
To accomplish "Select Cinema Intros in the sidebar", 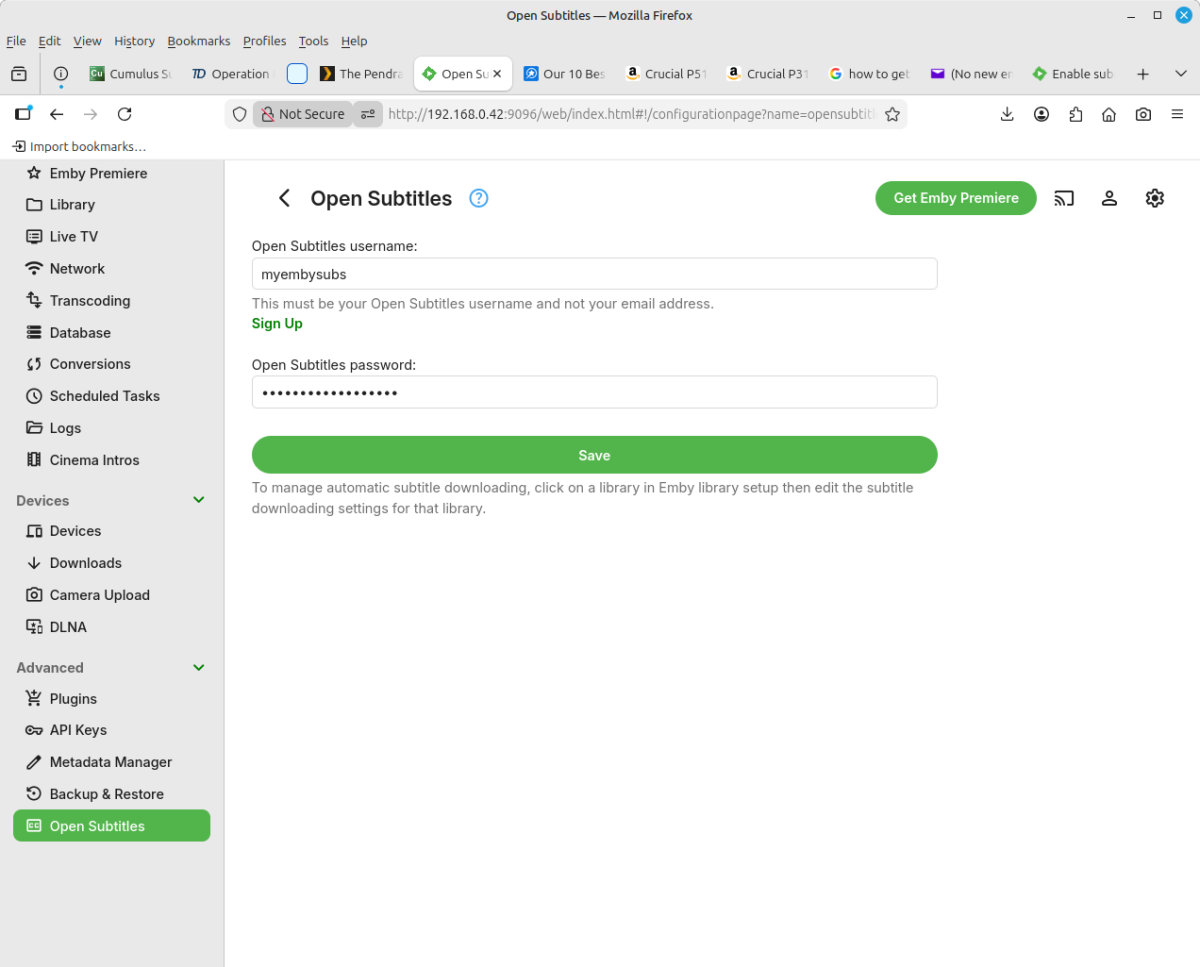I will pos(95,459).
